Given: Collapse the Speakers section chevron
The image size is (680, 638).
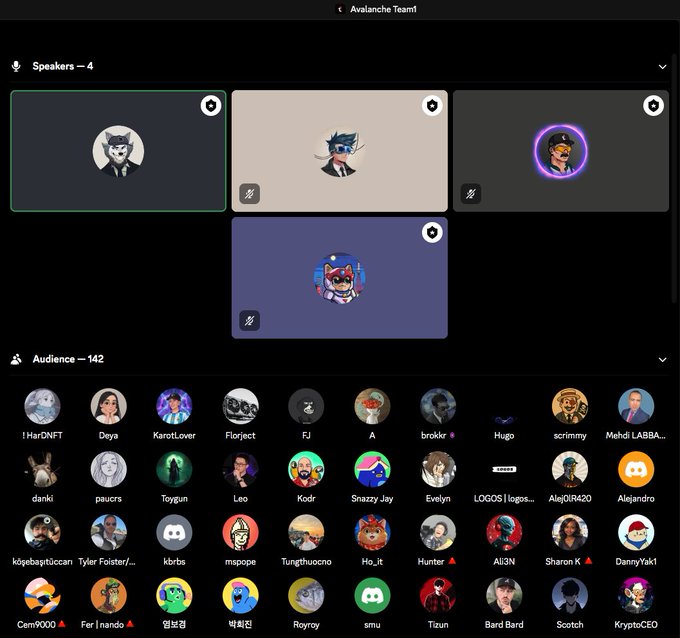Looking at the screenshot, I should 662,67.
